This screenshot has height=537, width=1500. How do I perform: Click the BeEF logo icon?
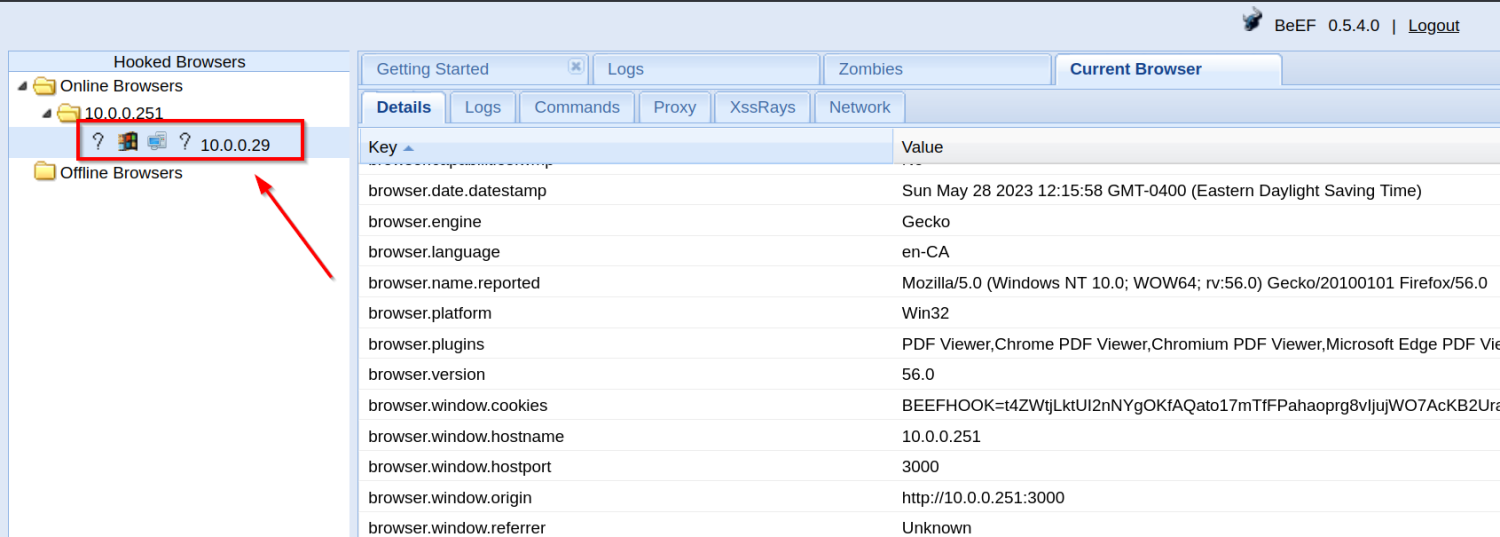pos(1252,20)
